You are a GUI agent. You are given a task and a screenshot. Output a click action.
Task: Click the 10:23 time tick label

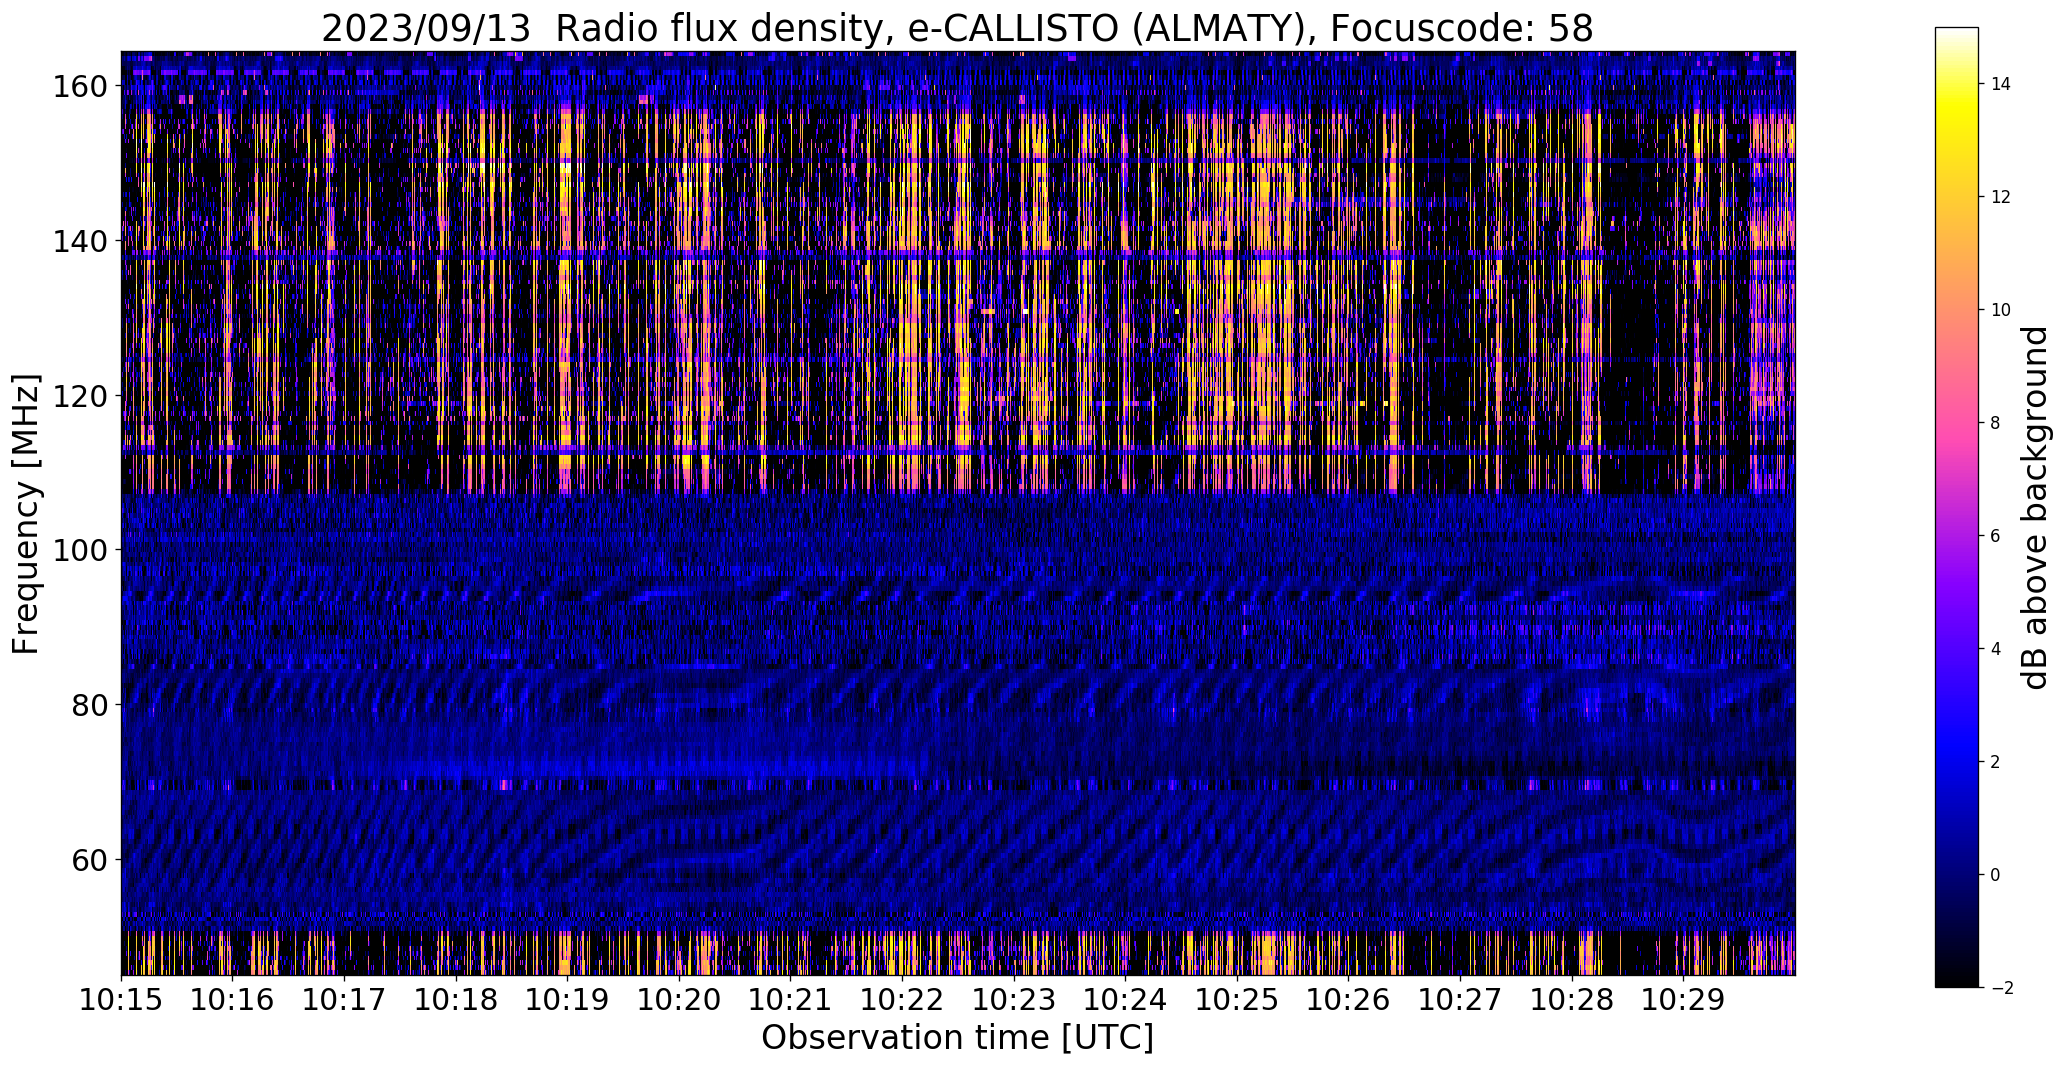point(1014,1001)
